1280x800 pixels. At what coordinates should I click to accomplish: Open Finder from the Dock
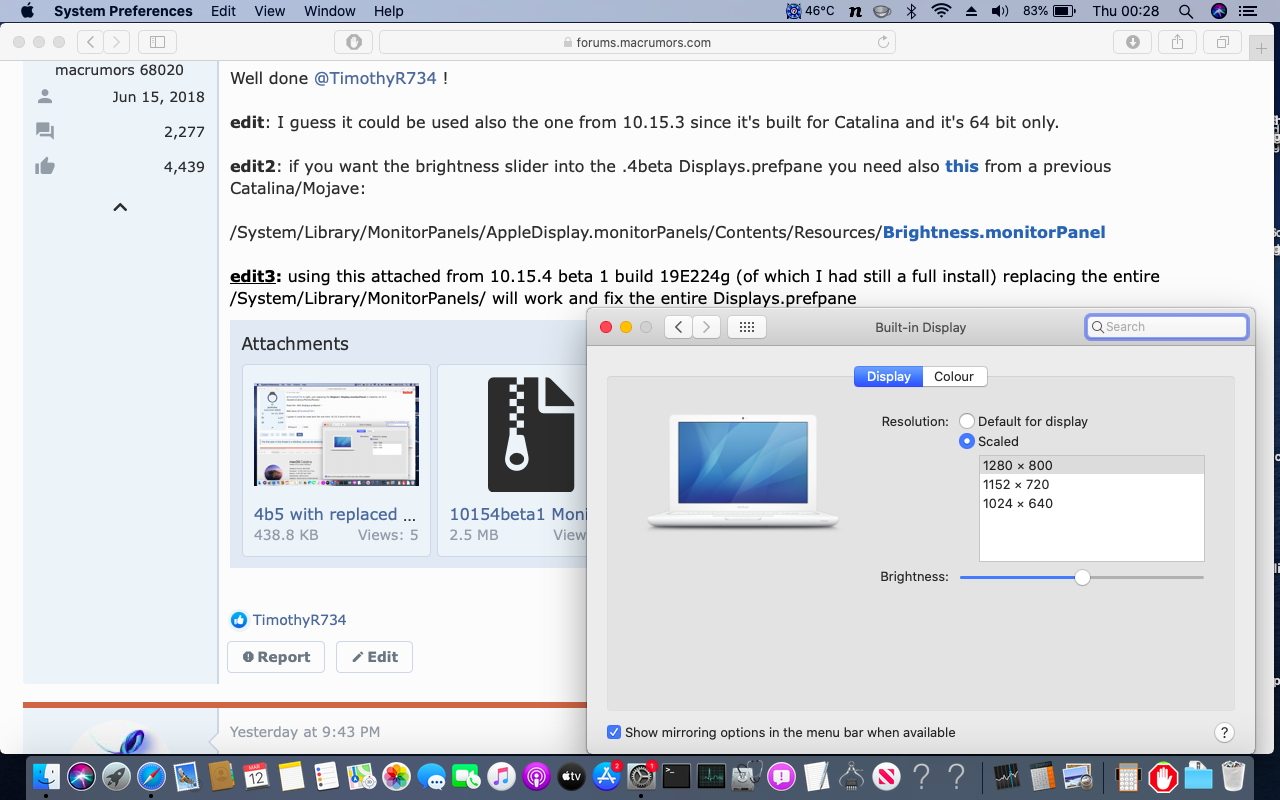coord(46,775)
